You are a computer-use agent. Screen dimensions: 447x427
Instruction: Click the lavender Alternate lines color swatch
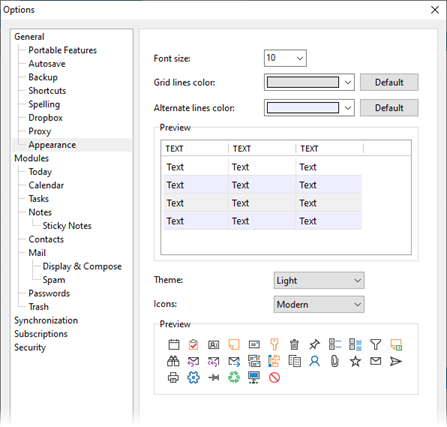303,108
